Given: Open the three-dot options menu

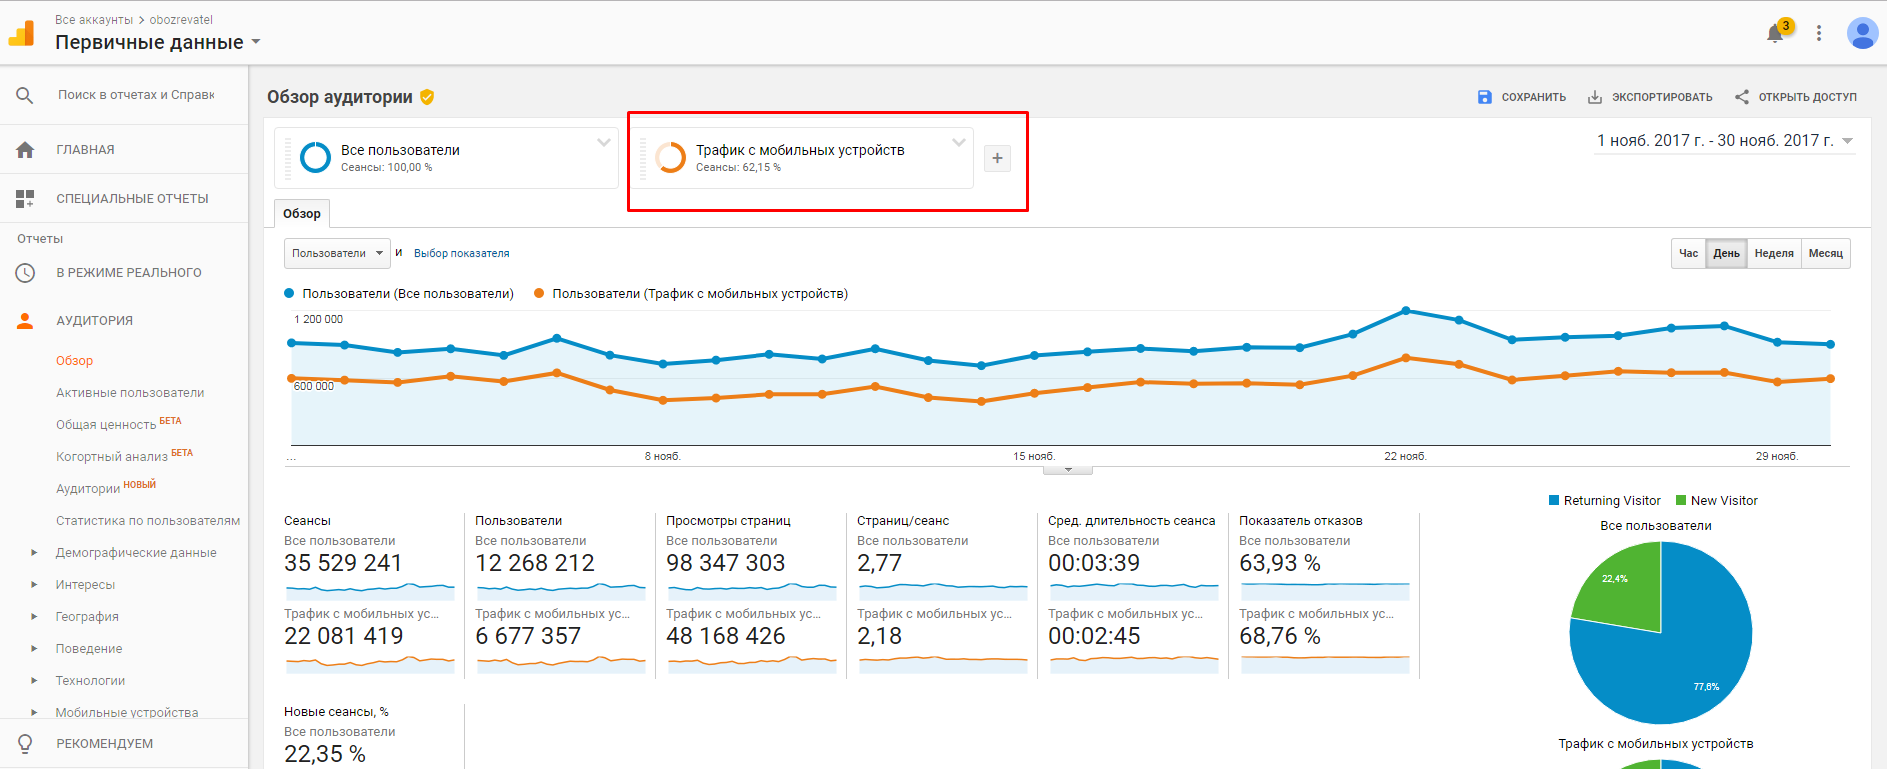Looking at the screenshot, I should coord(1819,33).
